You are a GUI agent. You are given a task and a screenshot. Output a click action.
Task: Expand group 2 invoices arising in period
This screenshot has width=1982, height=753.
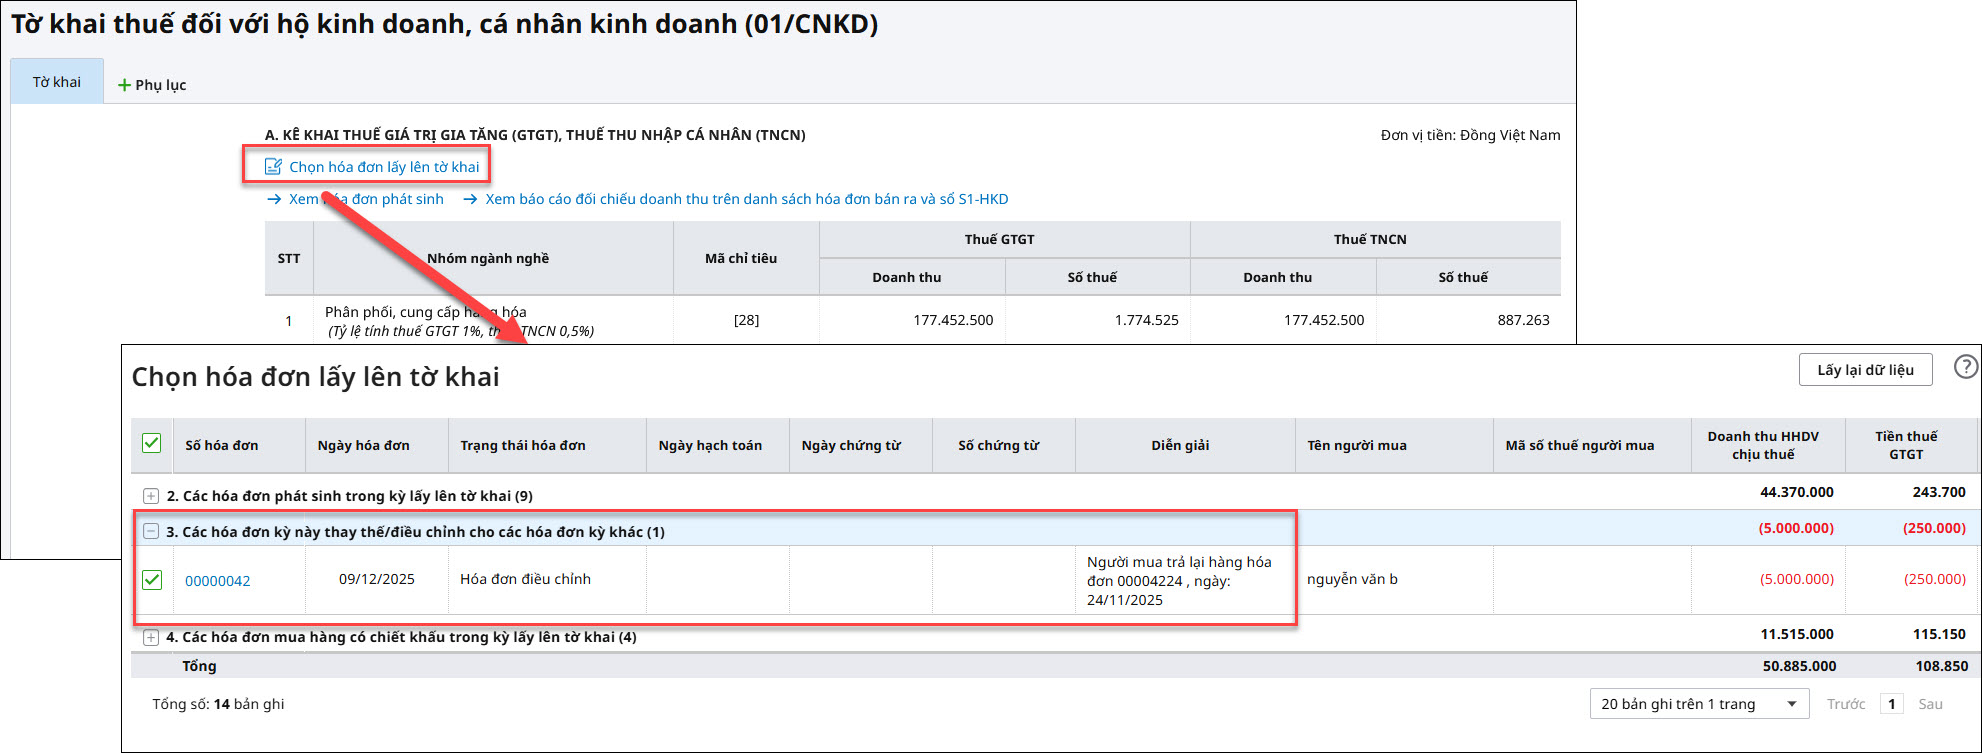pyautogui.click(x=151, y=496)
